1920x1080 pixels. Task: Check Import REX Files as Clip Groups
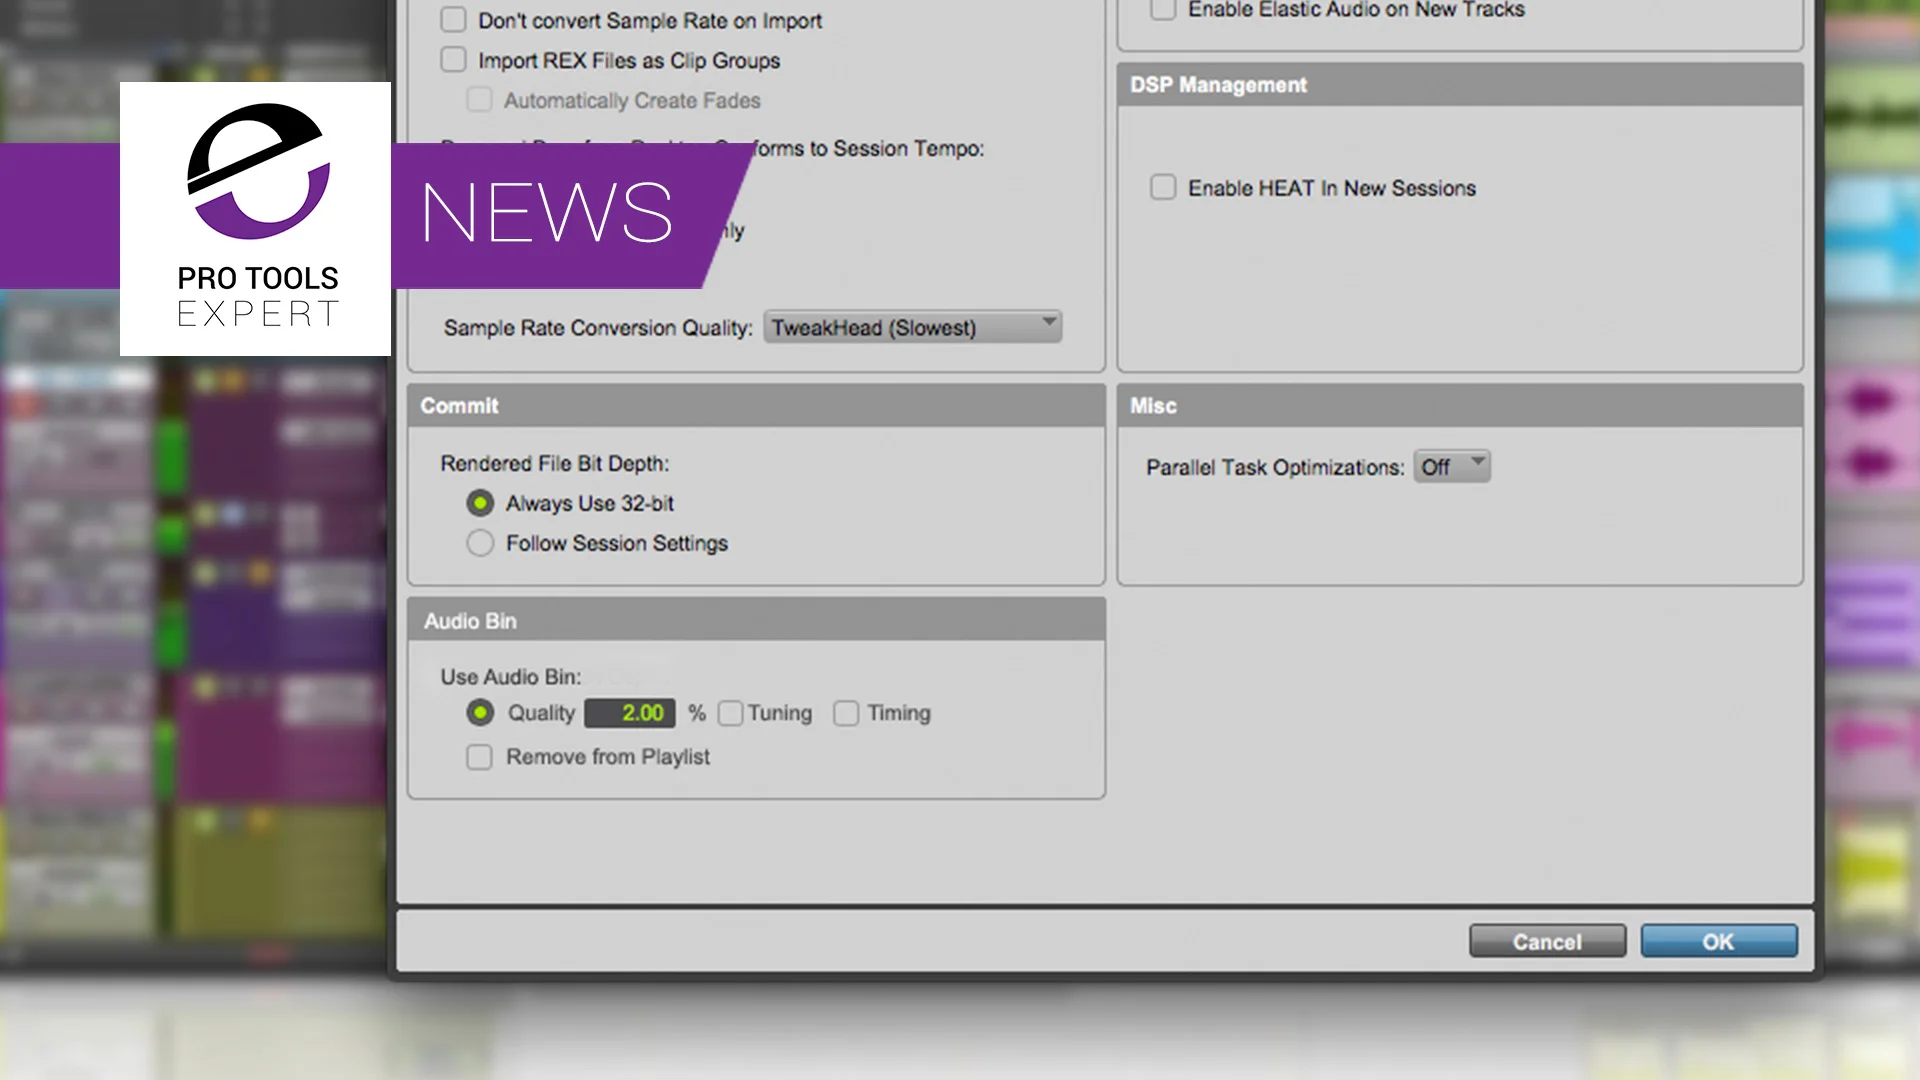pyautogui.click(x=454, y=60)
